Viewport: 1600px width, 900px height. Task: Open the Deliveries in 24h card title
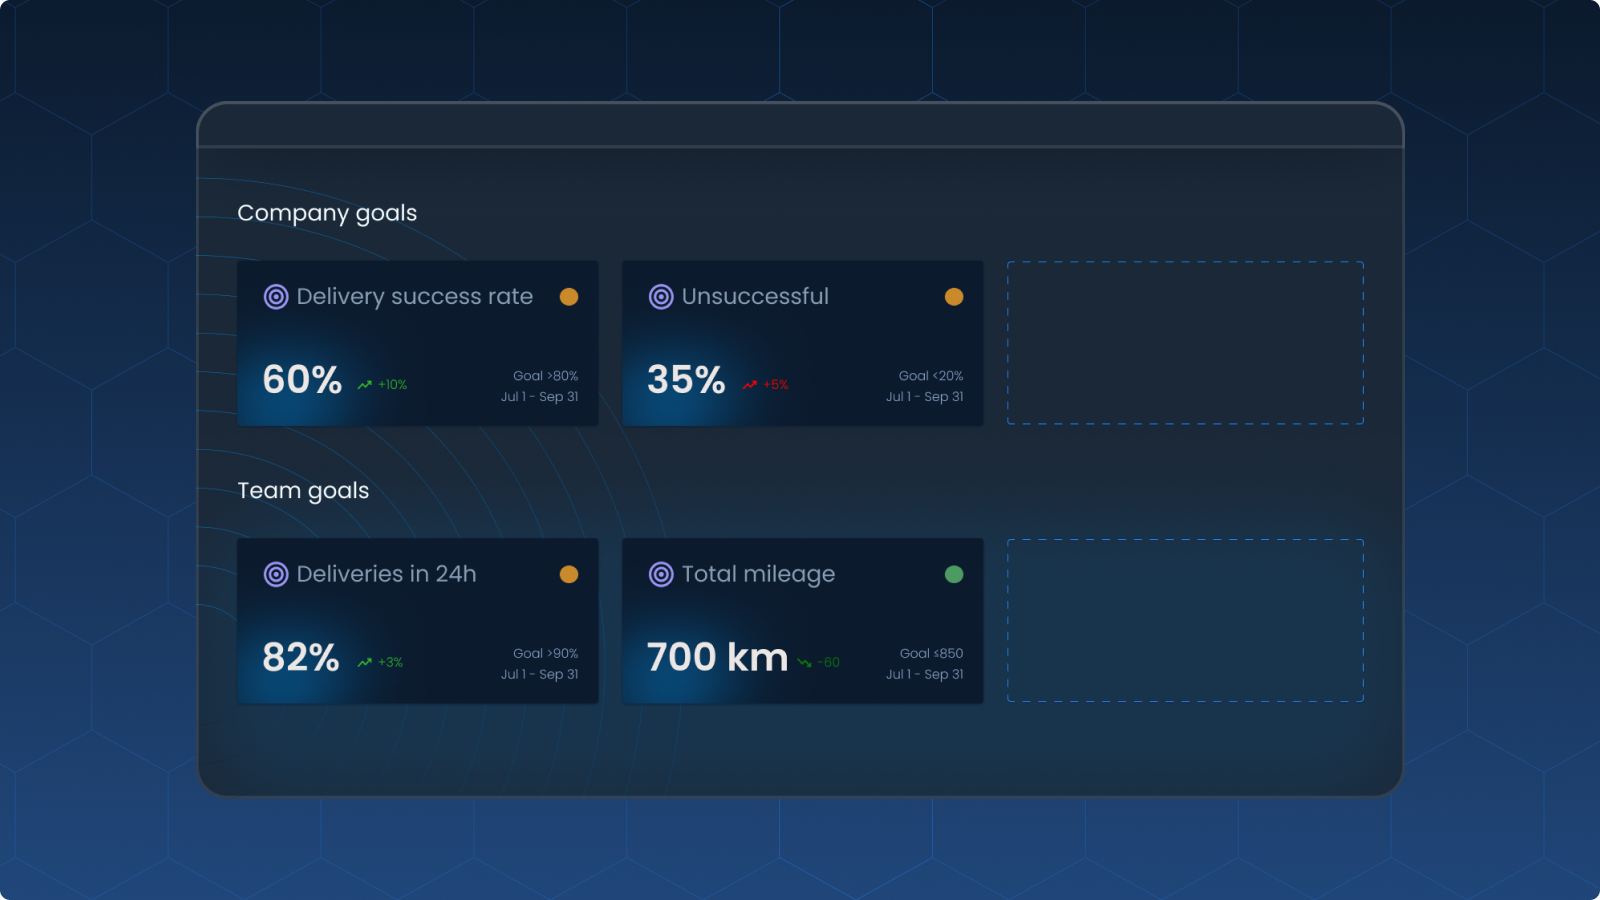(387, 574)
